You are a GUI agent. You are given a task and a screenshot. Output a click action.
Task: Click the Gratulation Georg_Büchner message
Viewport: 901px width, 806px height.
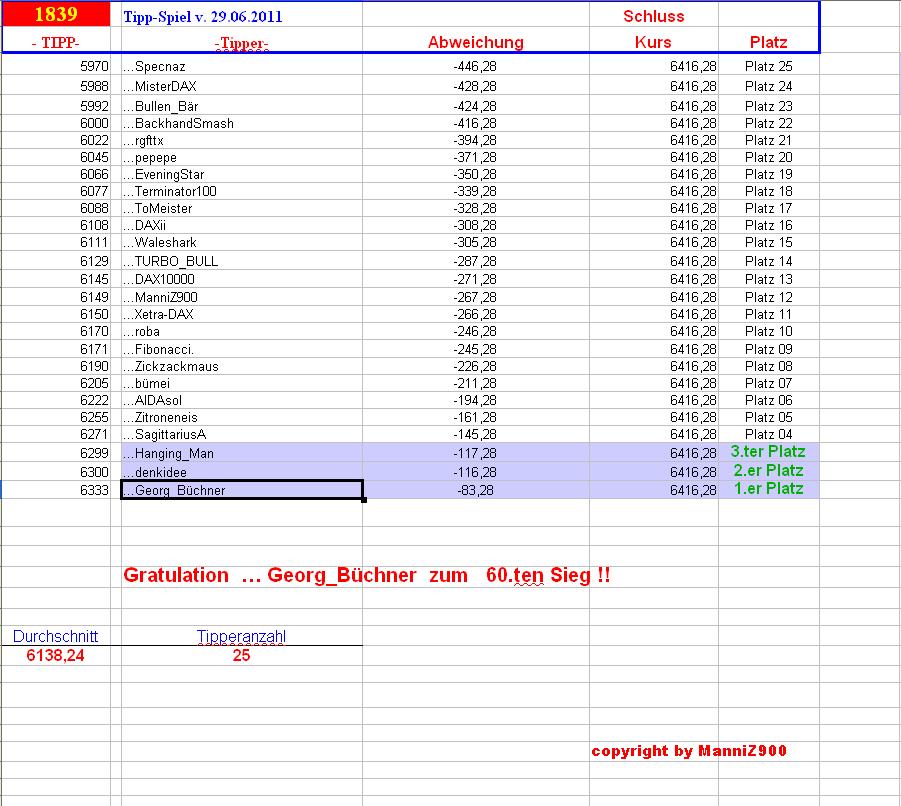pyautogui.click(x=367, y=575)
